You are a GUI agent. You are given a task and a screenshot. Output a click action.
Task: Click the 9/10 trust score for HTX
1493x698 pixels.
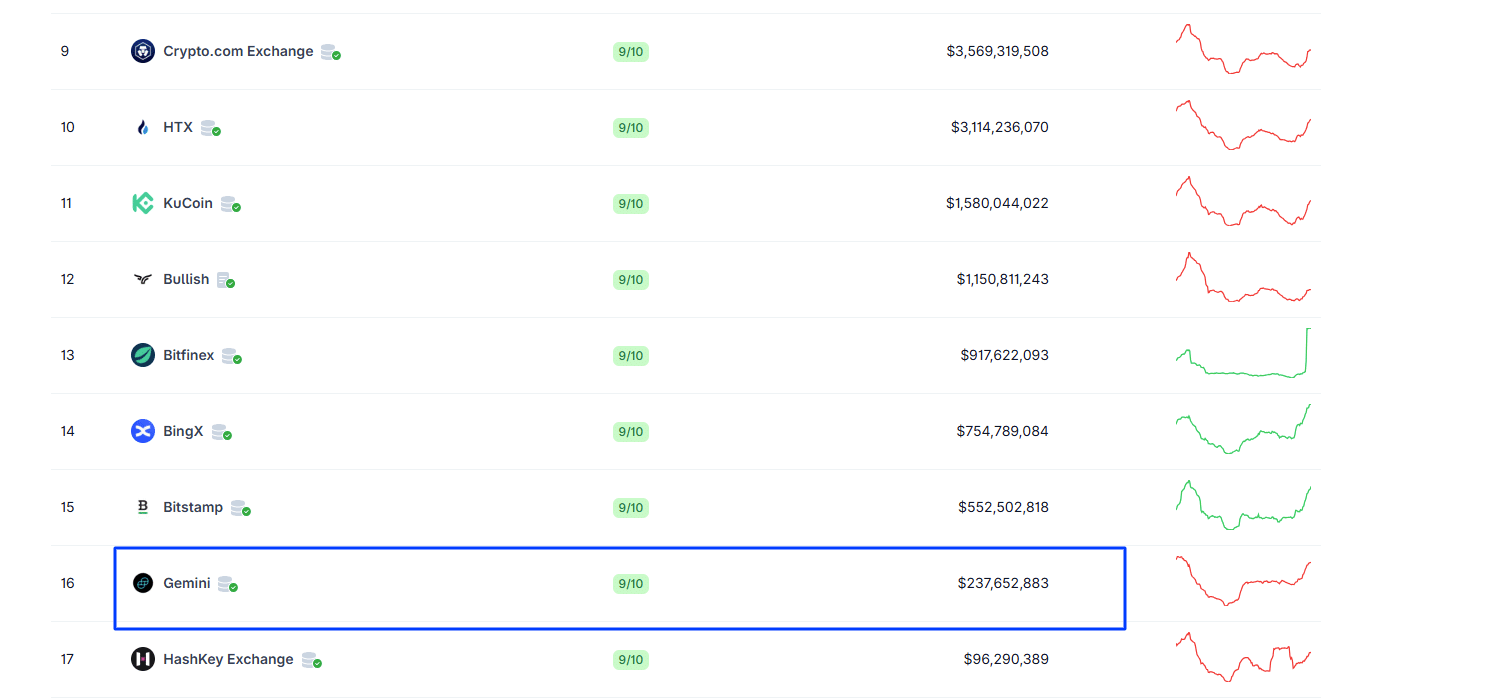coord(631,127)
